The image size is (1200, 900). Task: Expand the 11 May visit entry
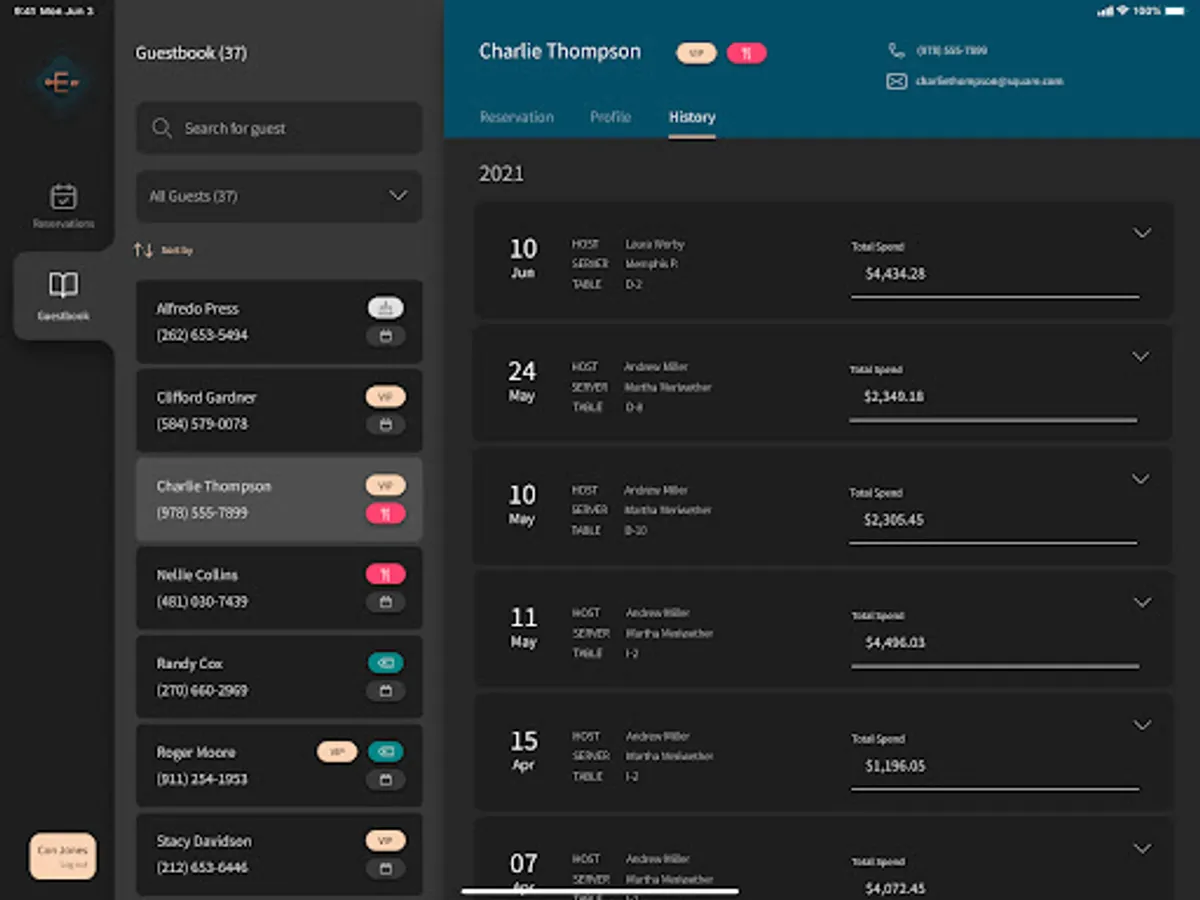[1141, 602]
